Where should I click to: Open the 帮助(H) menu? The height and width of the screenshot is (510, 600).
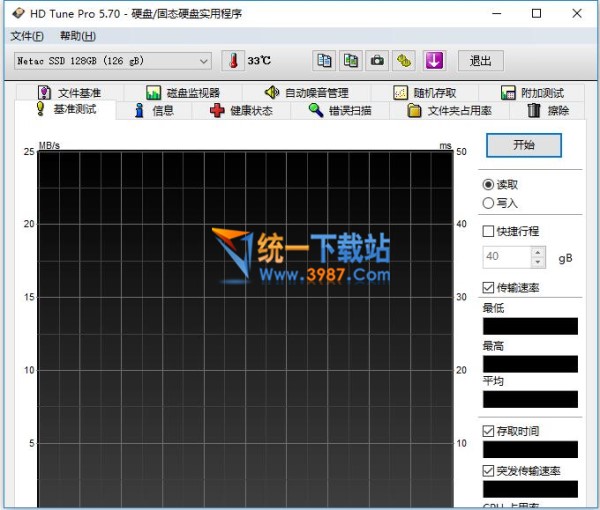click(78, 36)
